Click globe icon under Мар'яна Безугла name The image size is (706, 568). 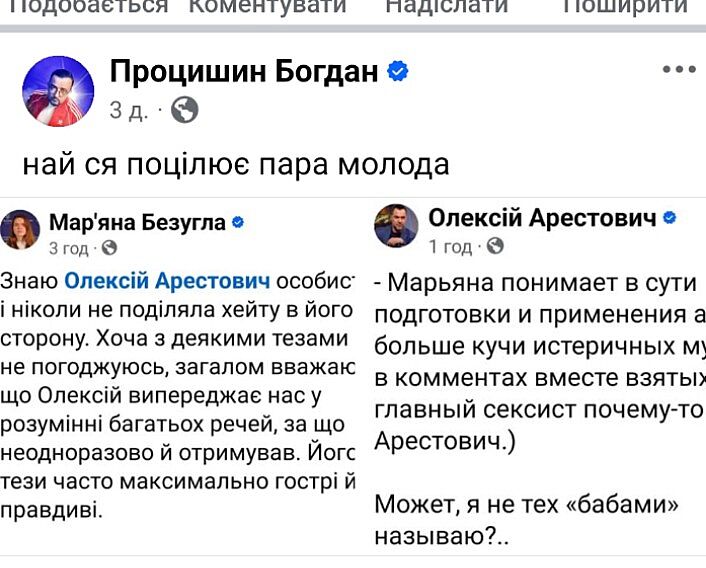tap(110, 247)
